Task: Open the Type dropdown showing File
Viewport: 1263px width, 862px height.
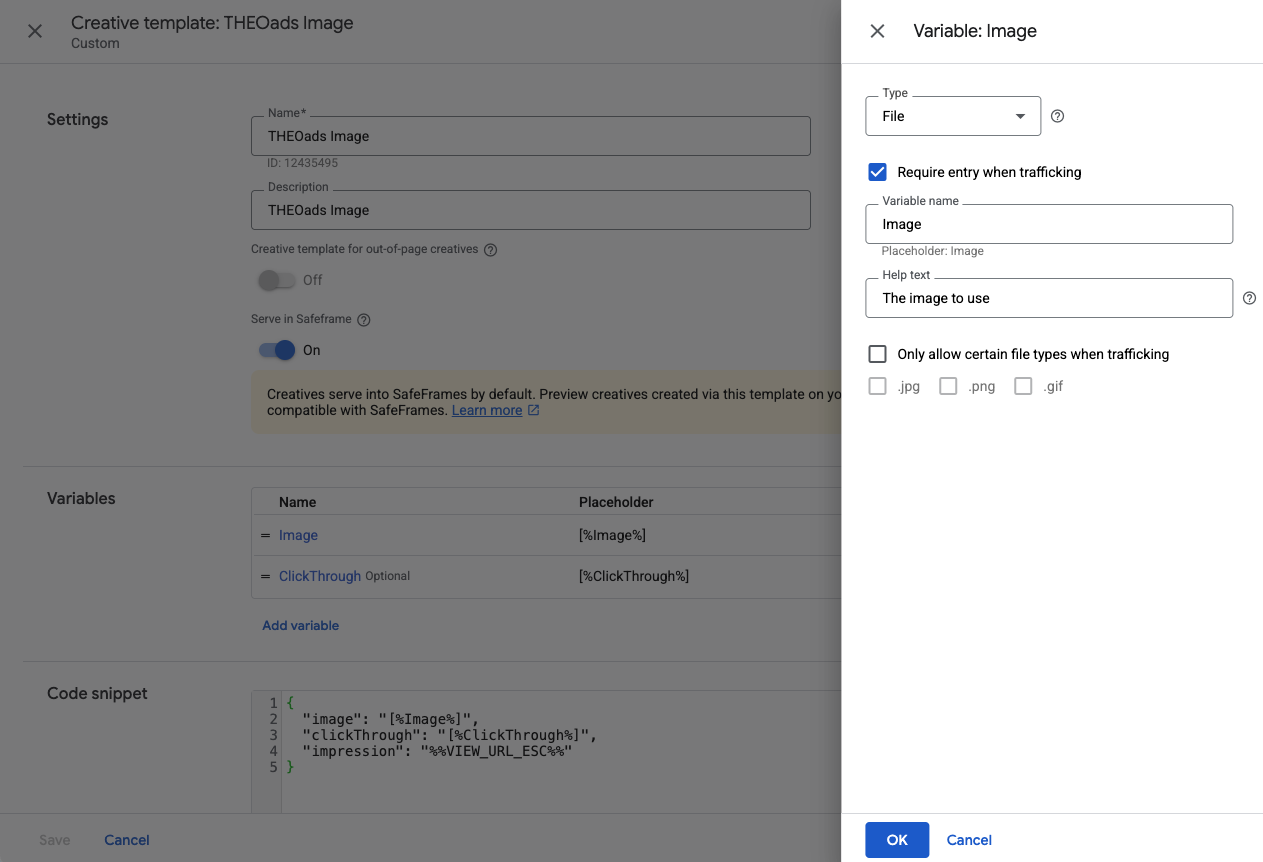Action: coord(952,116)
